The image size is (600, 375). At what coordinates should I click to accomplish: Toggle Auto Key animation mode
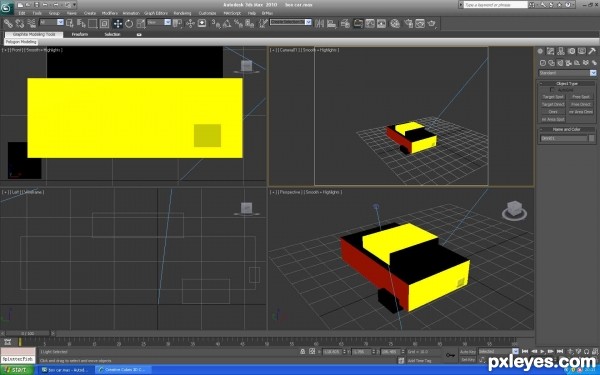pos(468,352)
